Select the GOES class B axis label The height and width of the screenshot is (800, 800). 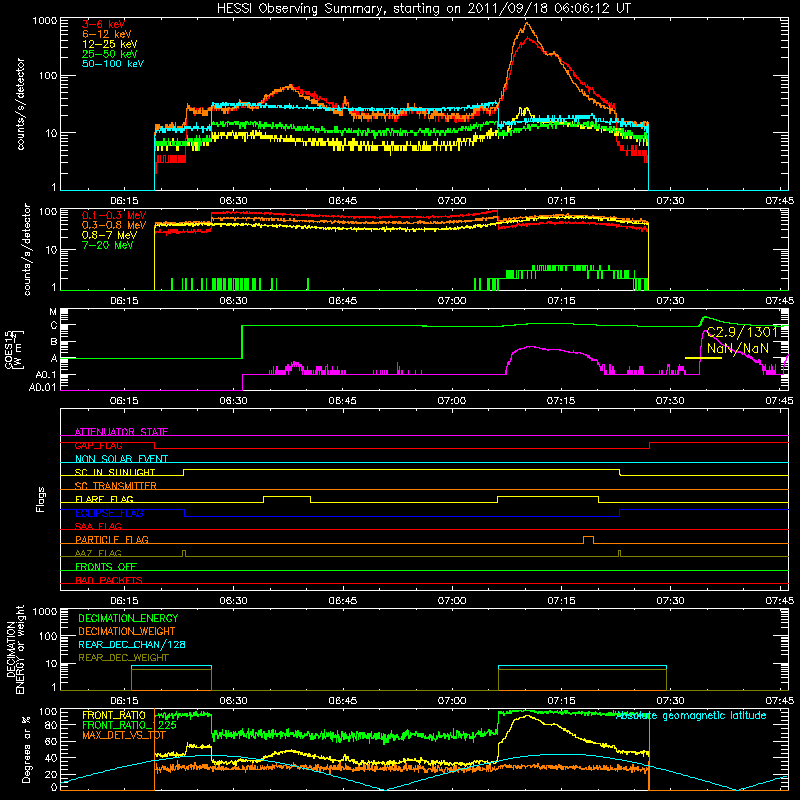tap(54, 342)
